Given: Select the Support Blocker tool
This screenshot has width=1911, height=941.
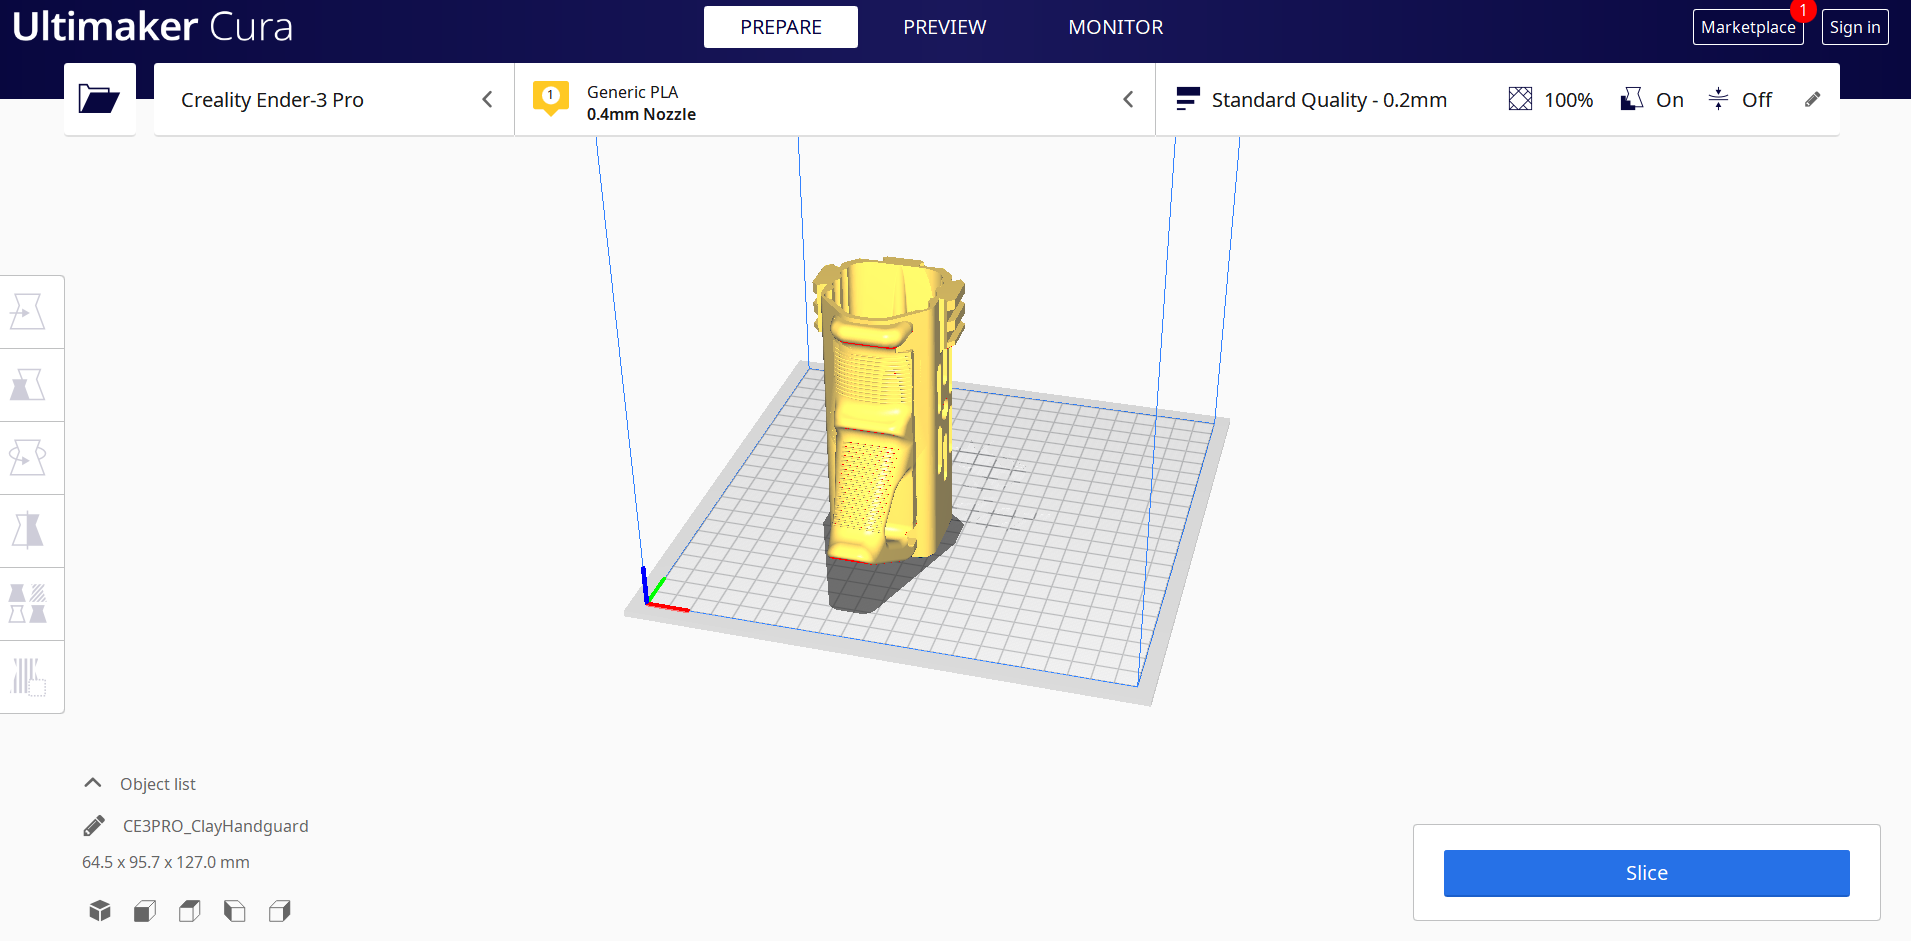Looking at the screenshot, I should (28, 677).
